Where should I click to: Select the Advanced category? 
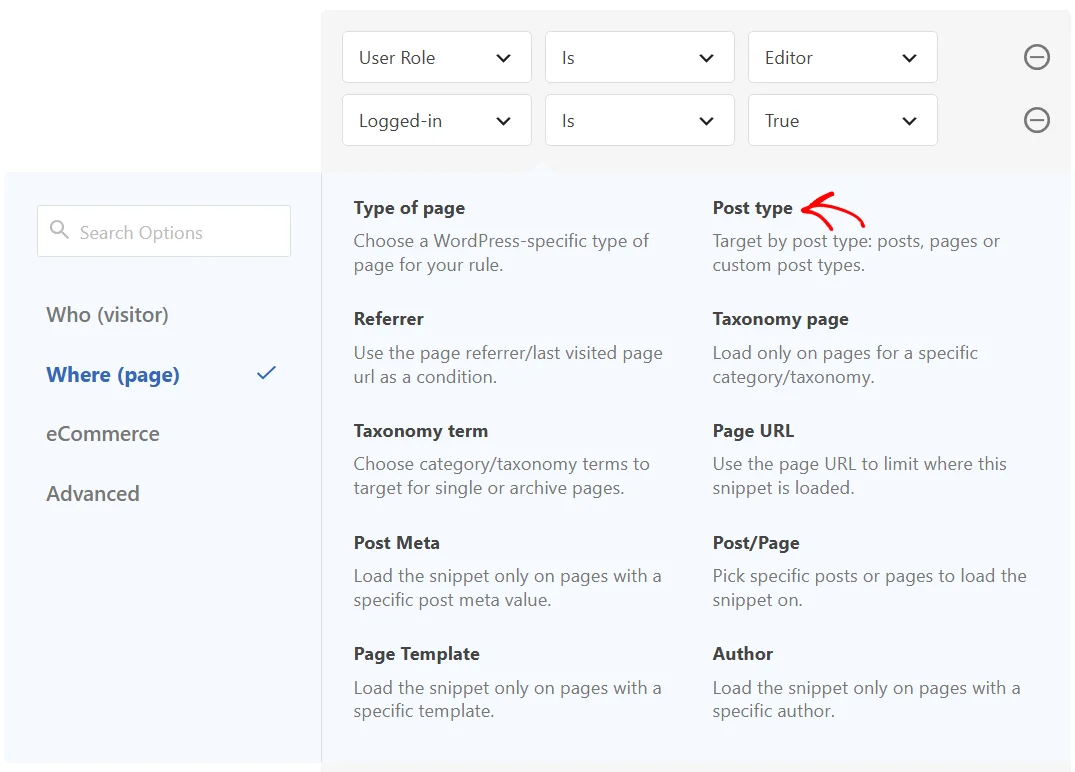tap(93, 494)
